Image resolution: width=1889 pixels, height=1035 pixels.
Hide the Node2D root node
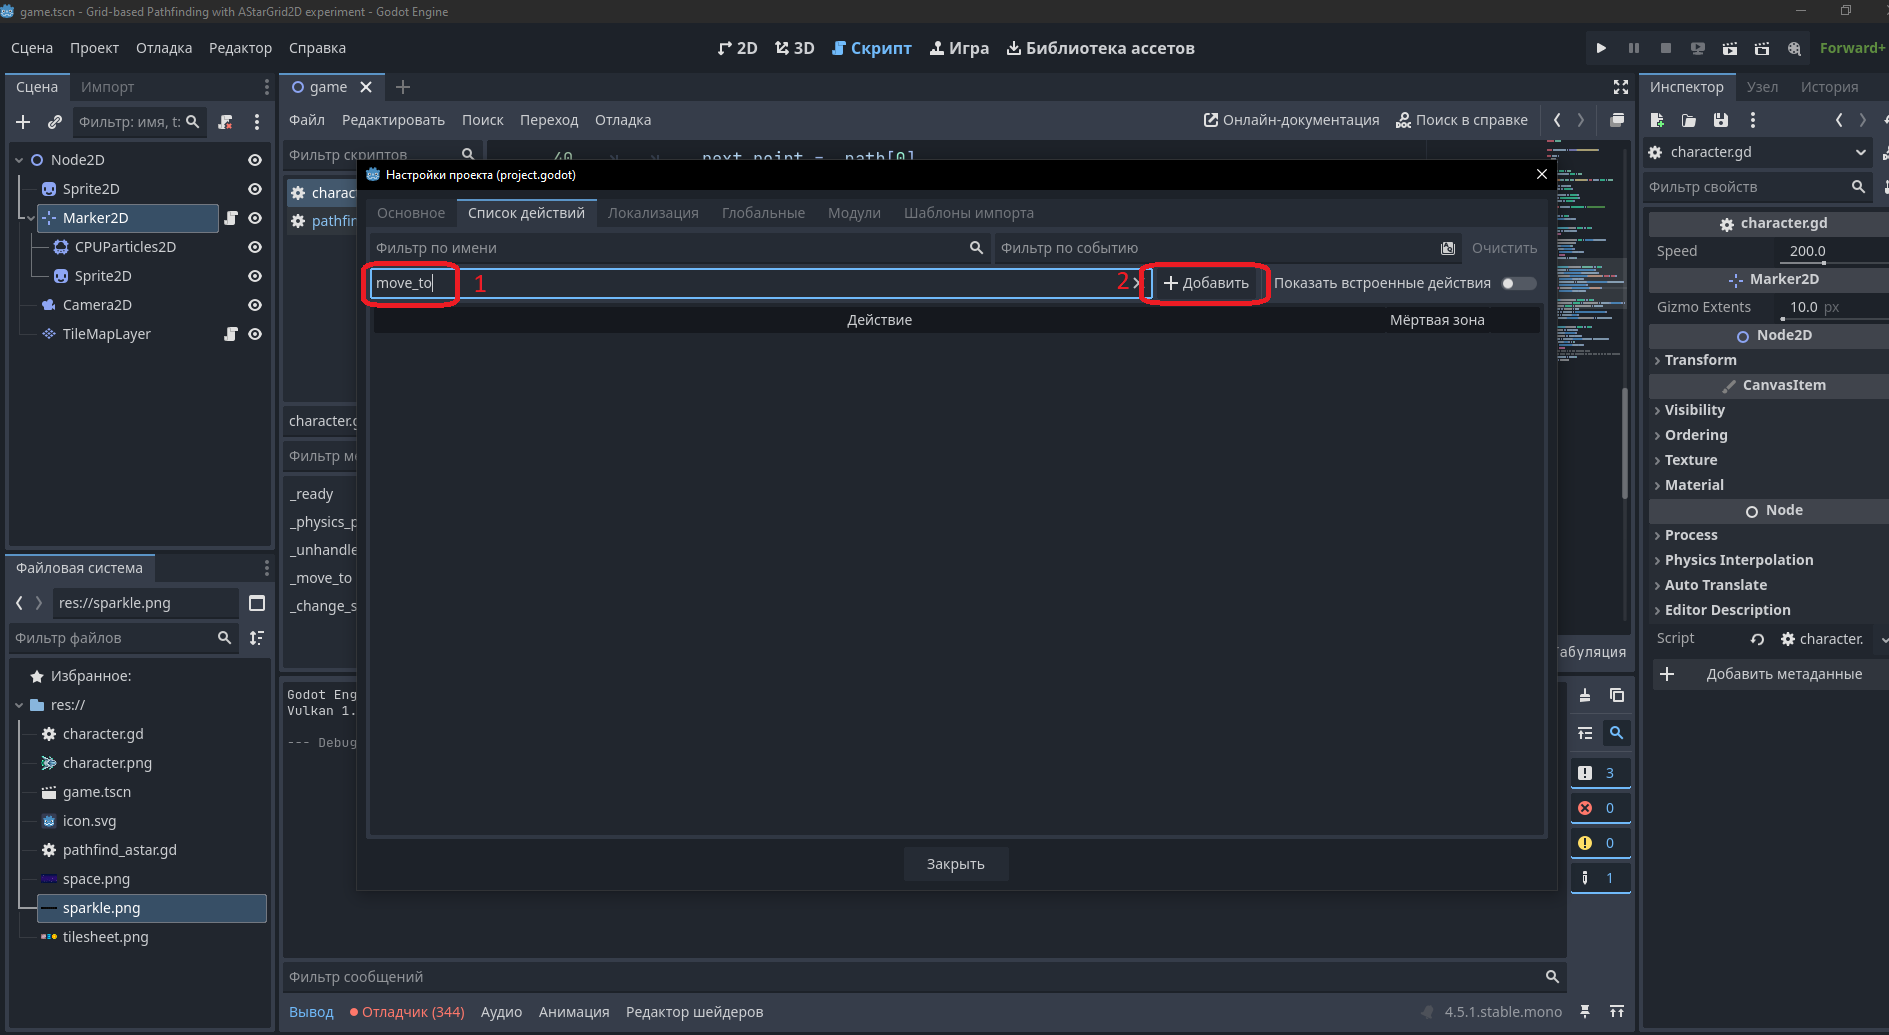255,160
